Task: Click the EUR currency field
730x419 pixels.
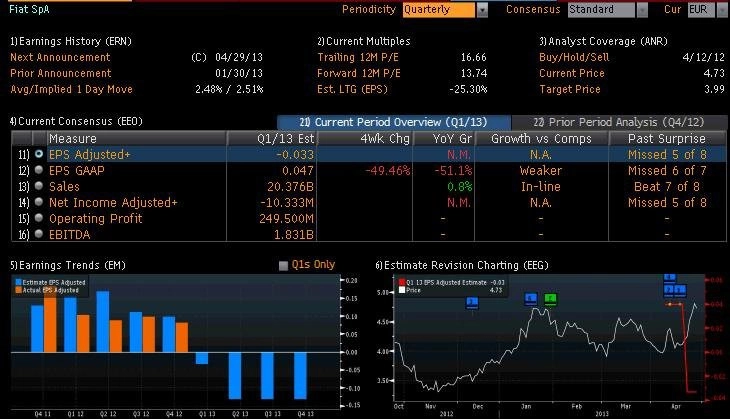Action: [701, 10]
